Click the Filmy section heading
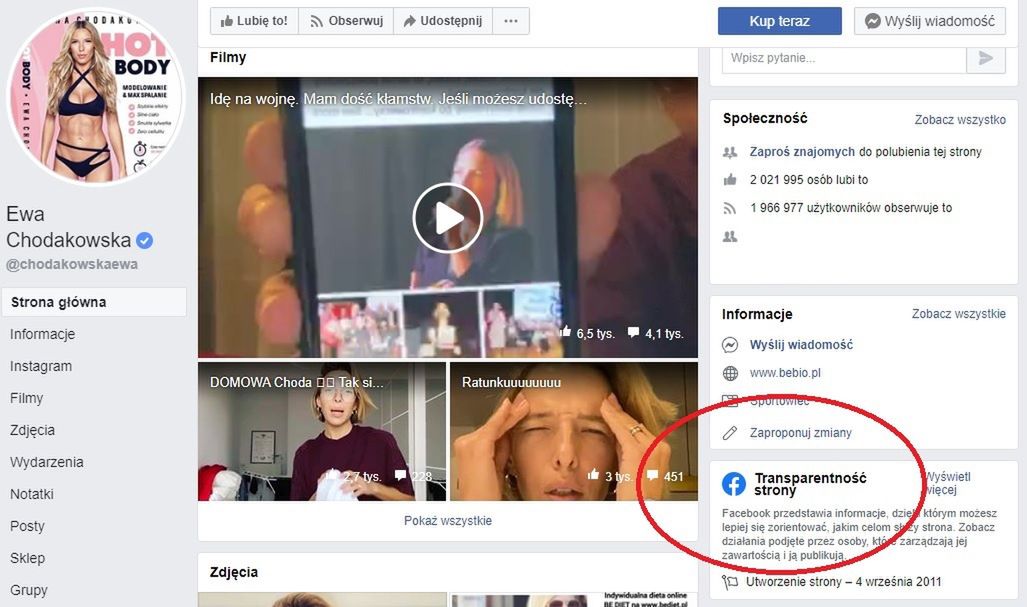This screenshot has height=607, width=1027. pos(228,57)
